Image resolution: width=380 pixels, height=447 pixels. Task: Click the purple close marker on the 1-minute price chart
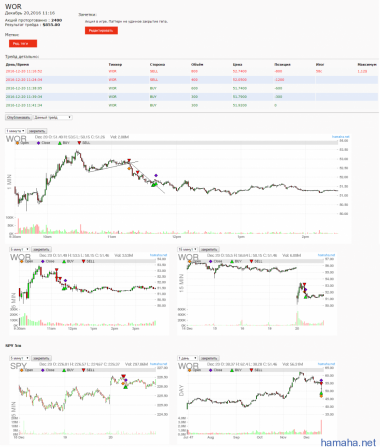(x=156, y=175)
